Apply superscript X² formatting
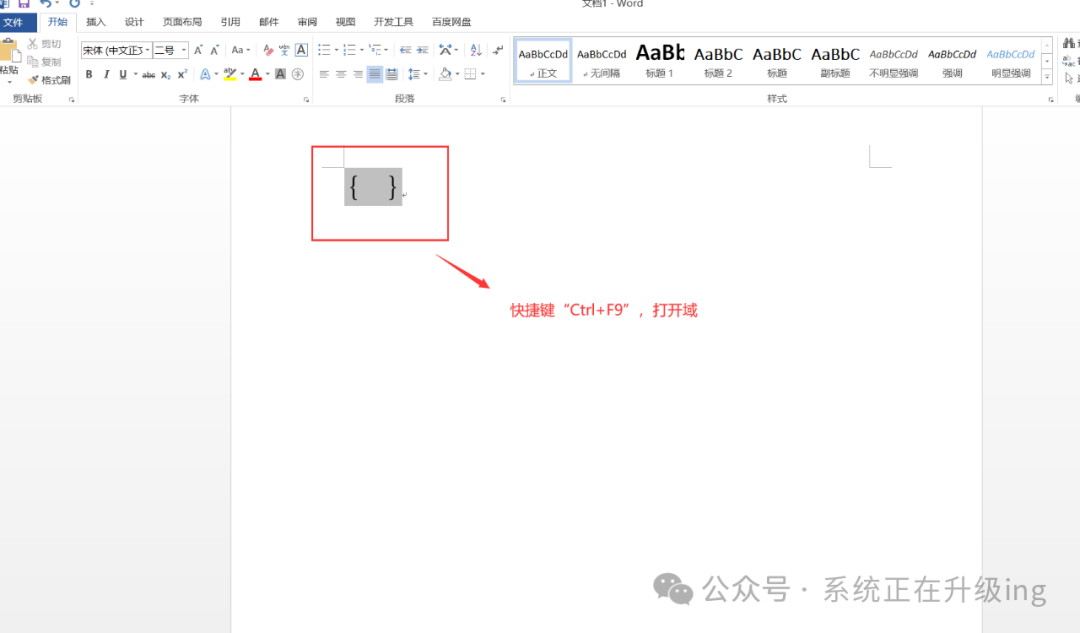This screenshot has height=633, width=1080. tap(182, 74)
